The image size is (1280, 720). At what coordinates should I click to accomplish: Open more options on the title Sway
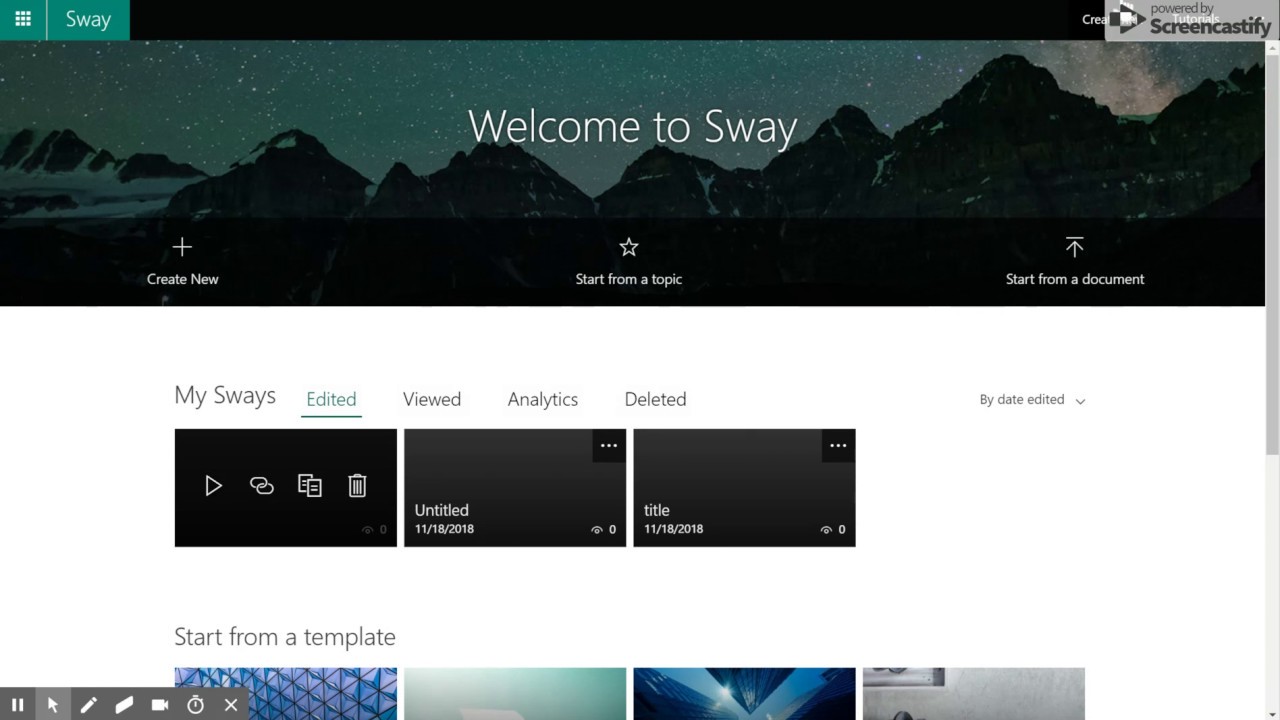[838, 446]
